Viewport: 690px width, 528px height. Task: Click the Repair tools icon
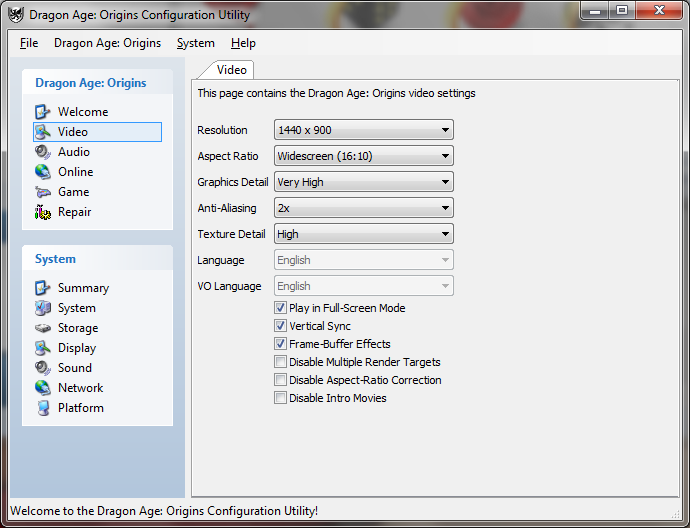[43, 212]
